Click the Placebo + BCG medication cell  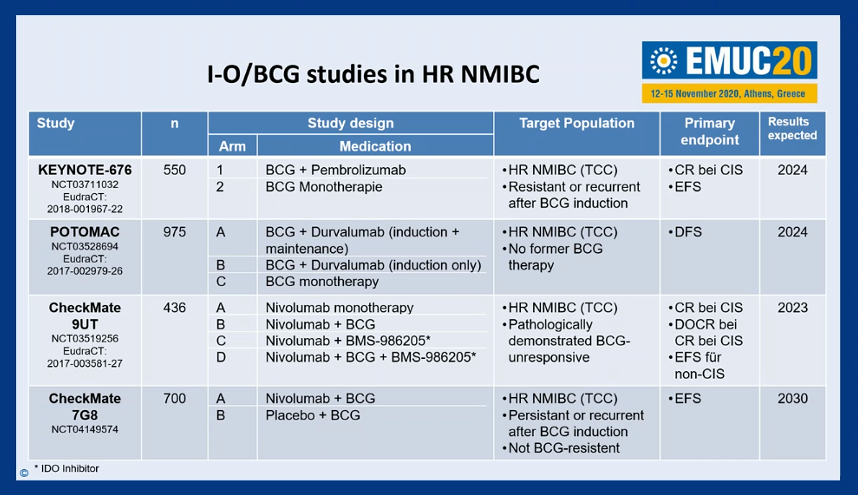[x=313, y=415]
